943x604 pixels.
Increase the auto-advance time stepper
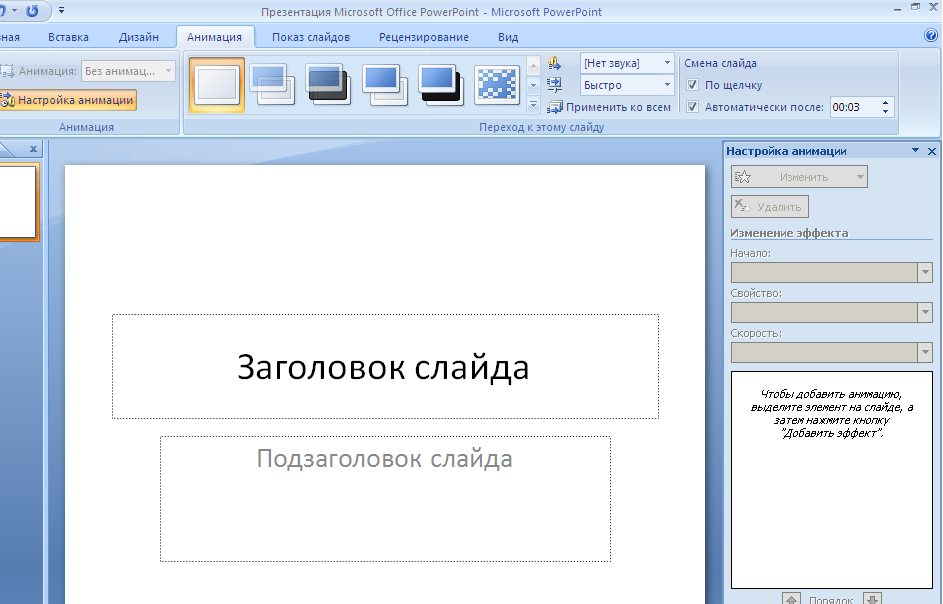pyautogui.click(x=885, y=103)
